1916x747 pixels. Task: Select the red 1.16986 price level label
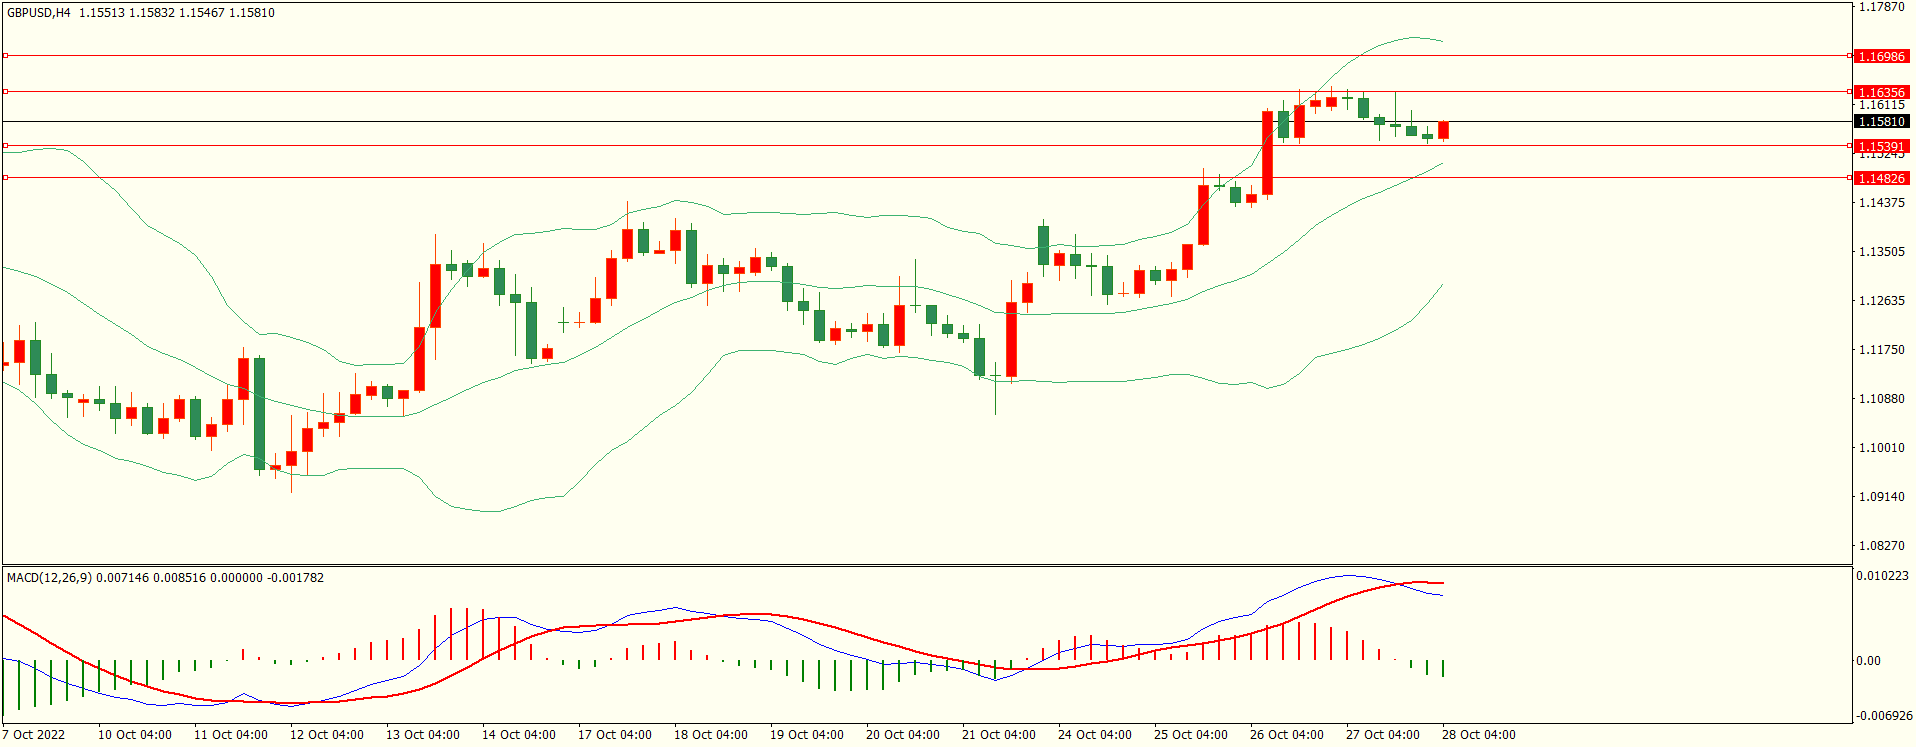coord(1881,57)
